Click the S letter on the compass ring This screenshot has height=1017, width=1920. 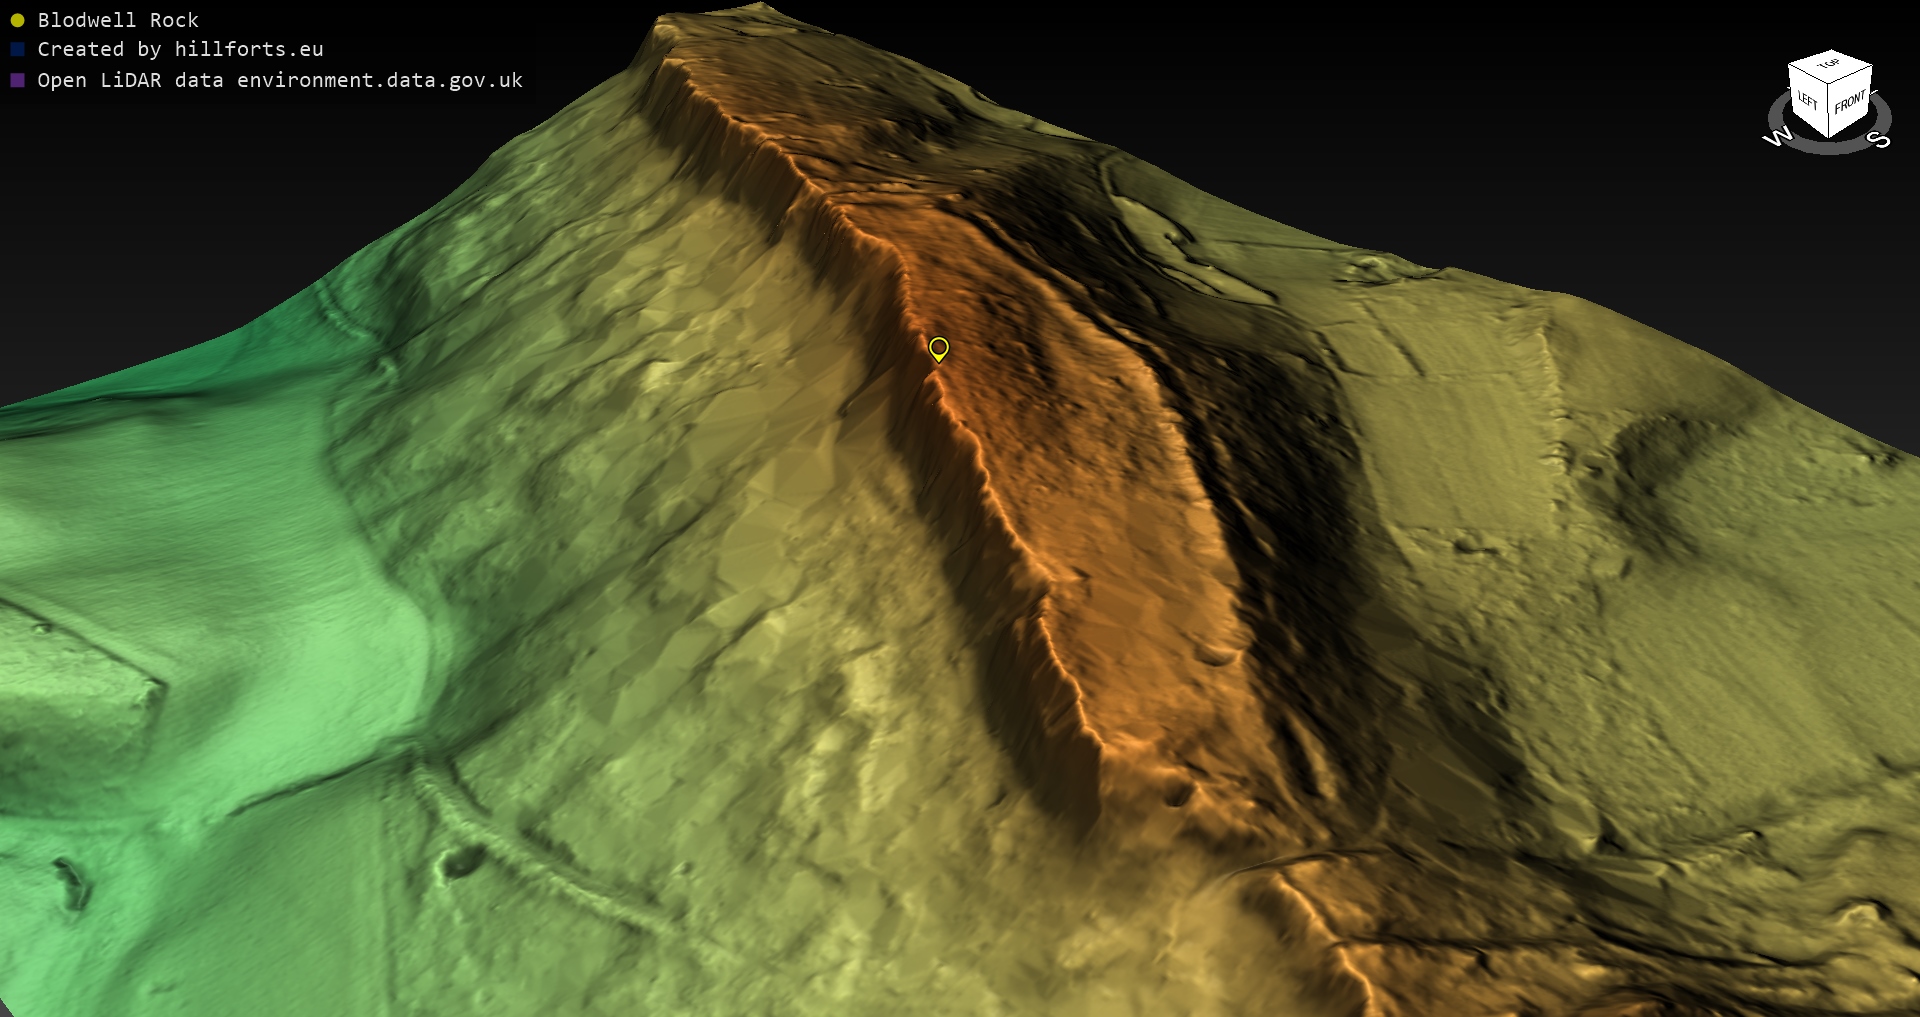coord(1881,139)
